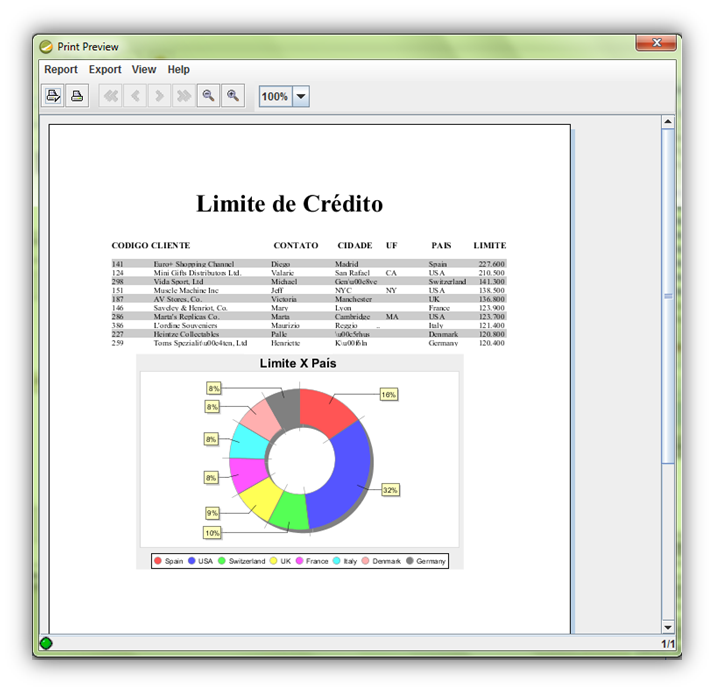Open the Export menu
This screenshot has width=714, height=692.
[x=105, y=70]
